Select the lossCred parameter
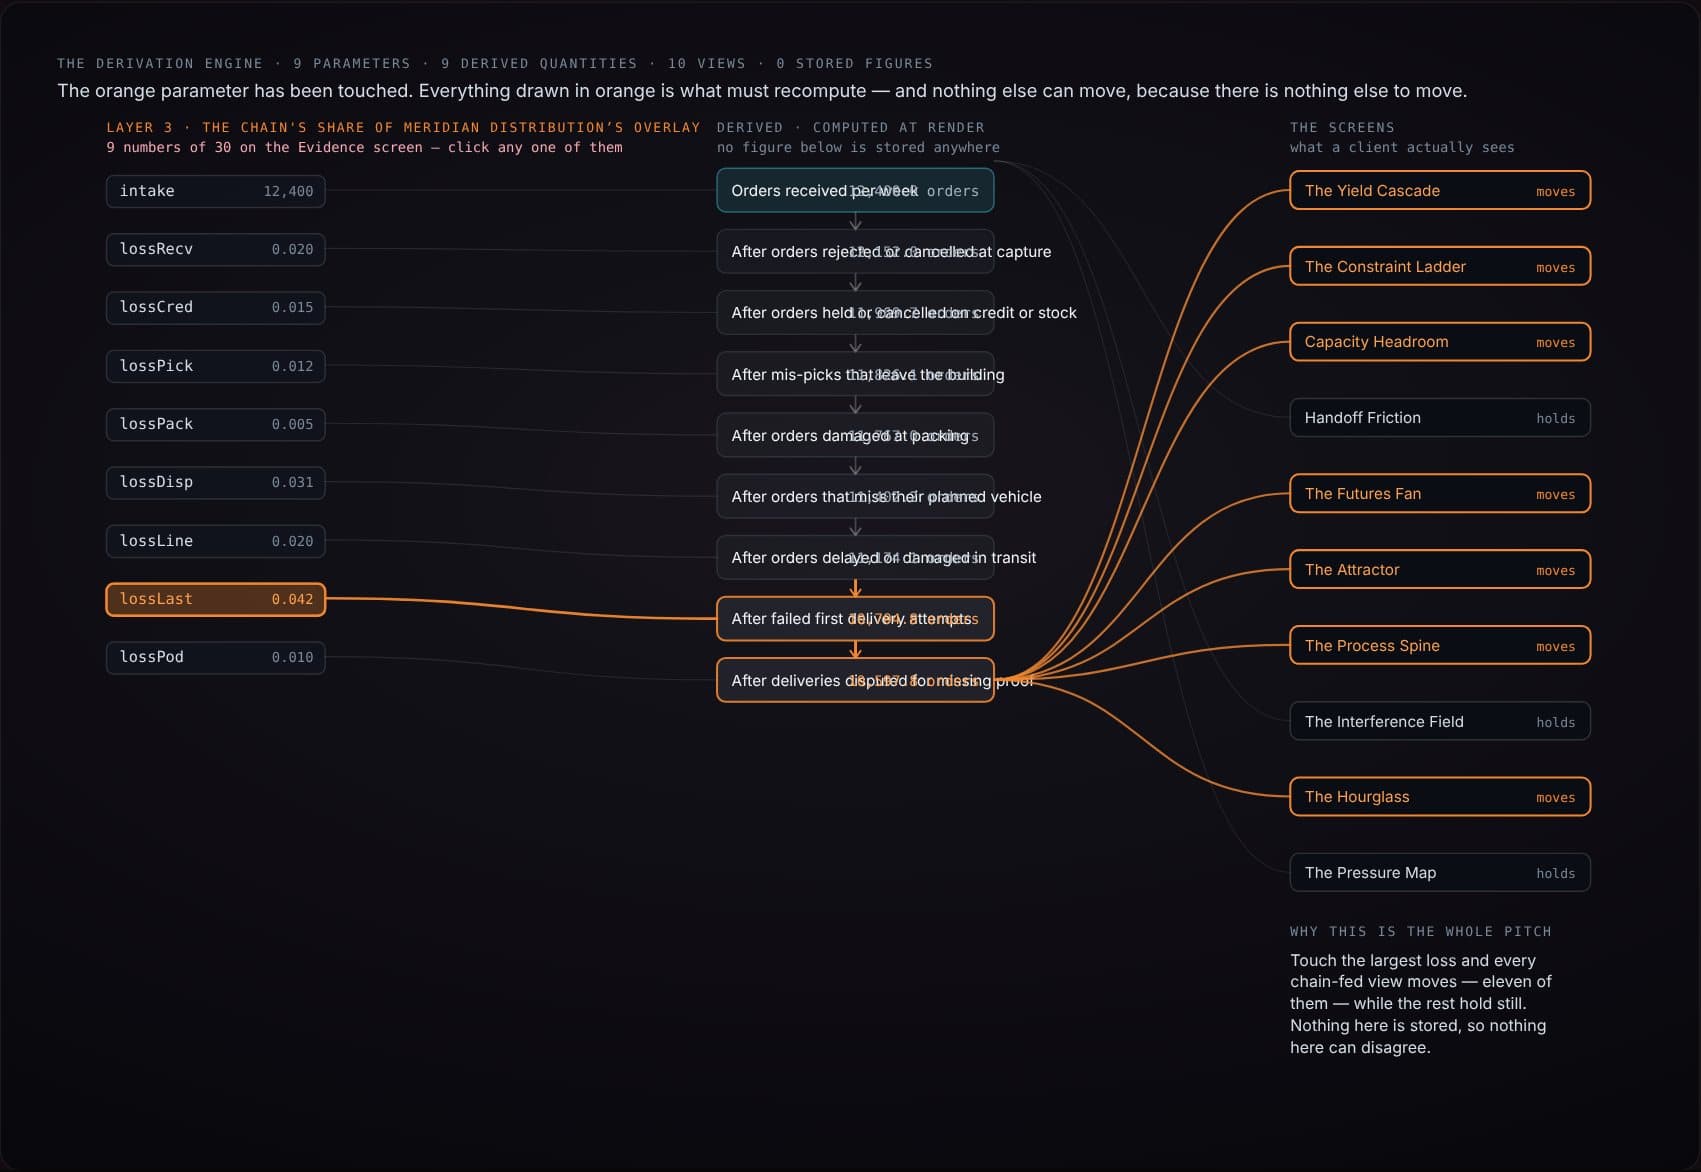 click(216, 307)
